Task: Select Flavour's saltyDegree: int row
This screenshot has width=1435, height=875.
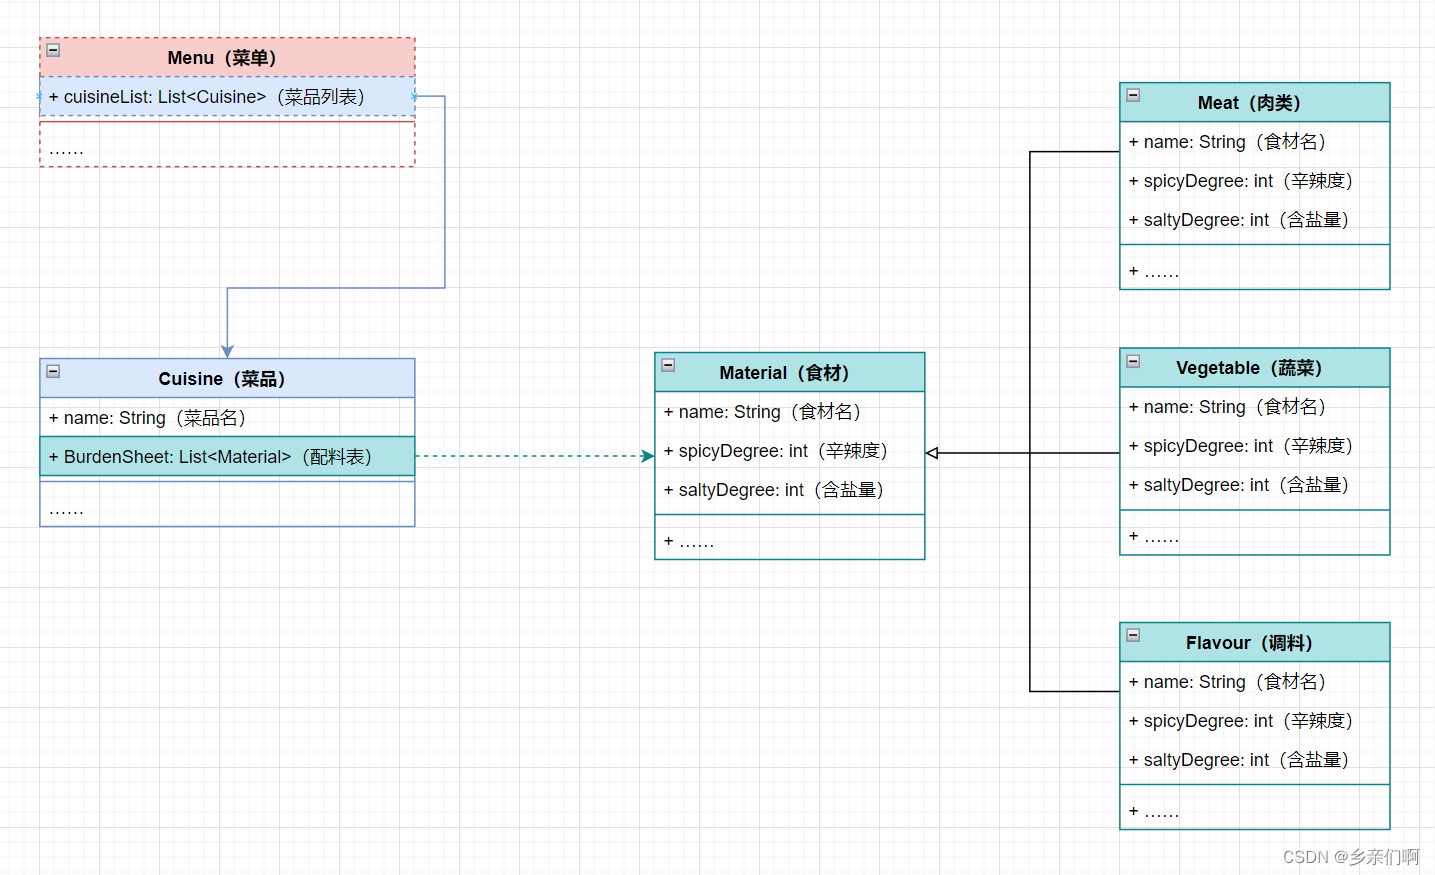Action: pos(1255,760)
